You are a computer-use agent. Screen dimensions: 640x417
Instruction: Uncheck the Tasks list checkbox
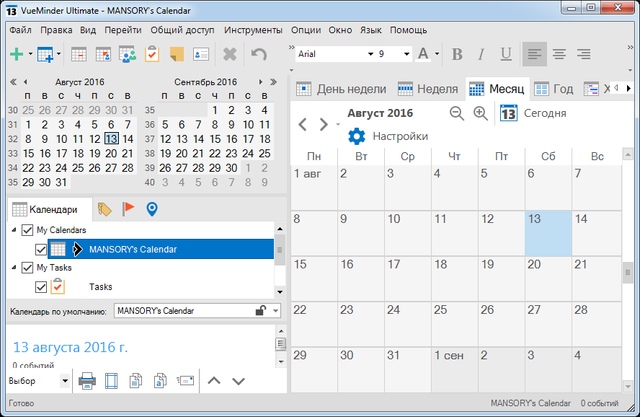tap(41, 287)
